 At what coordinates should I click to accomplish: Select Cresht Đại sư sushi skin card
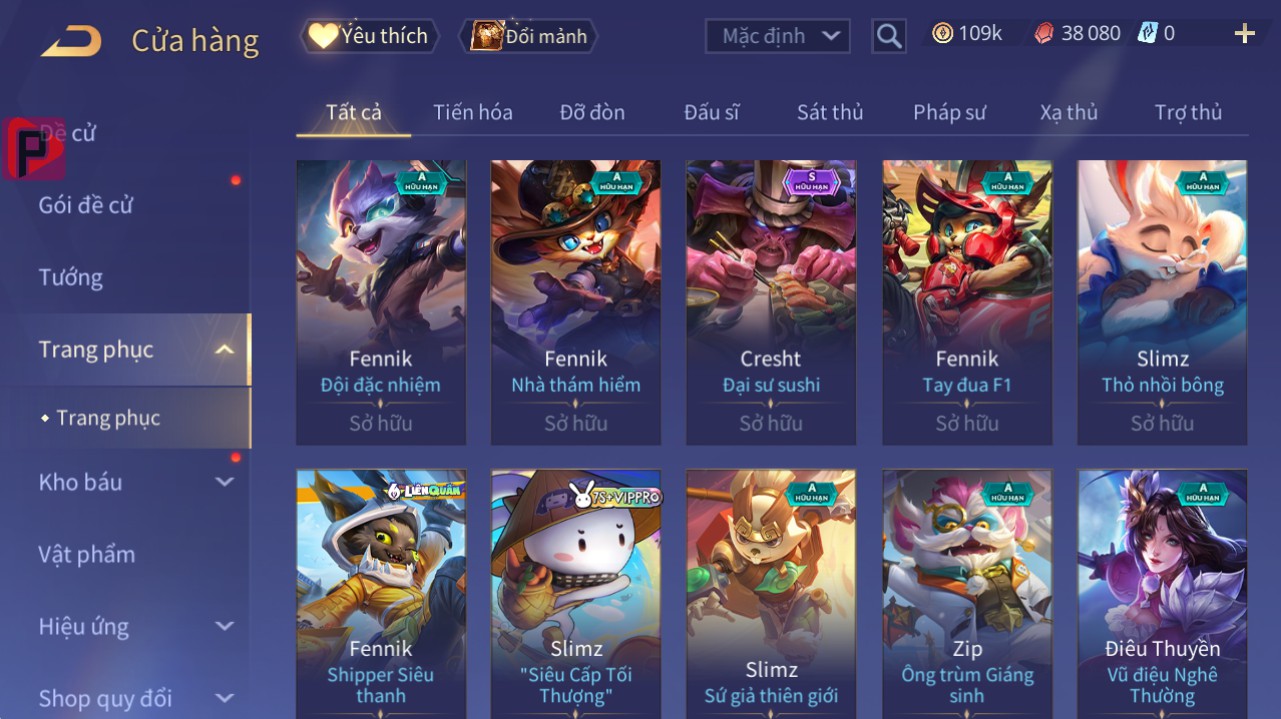point(771,302)
